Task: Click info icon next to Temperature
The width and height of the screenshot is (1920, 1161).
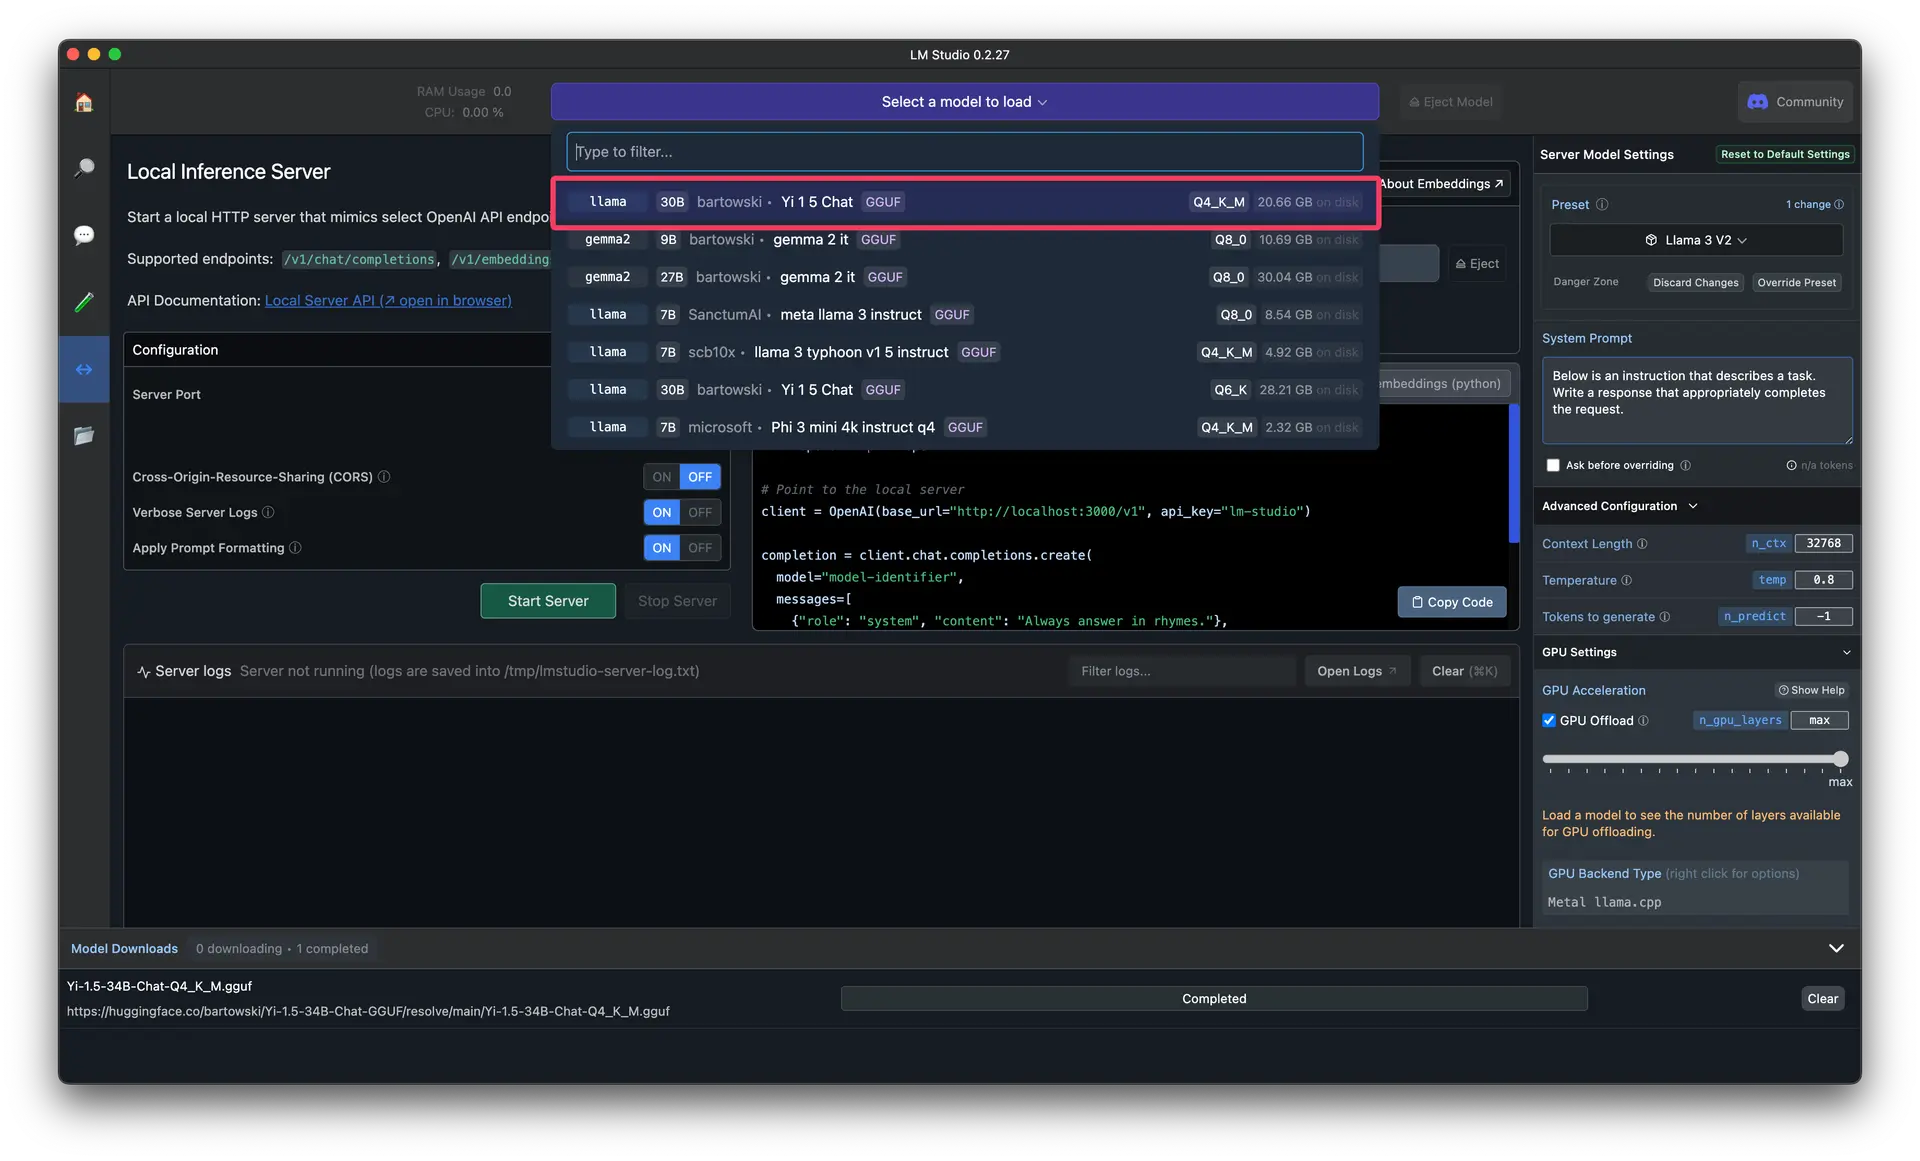Action: click(x=1626, y=580)
